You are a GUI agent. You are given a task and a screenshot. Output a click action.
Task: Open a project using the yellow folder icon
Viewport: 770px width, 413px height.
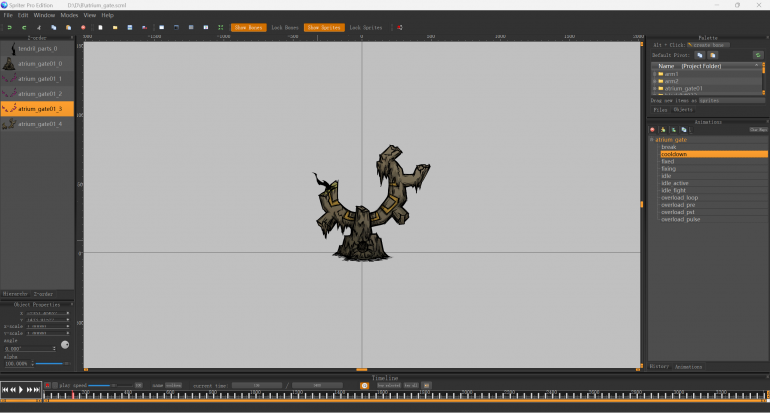tap(115, 28)
